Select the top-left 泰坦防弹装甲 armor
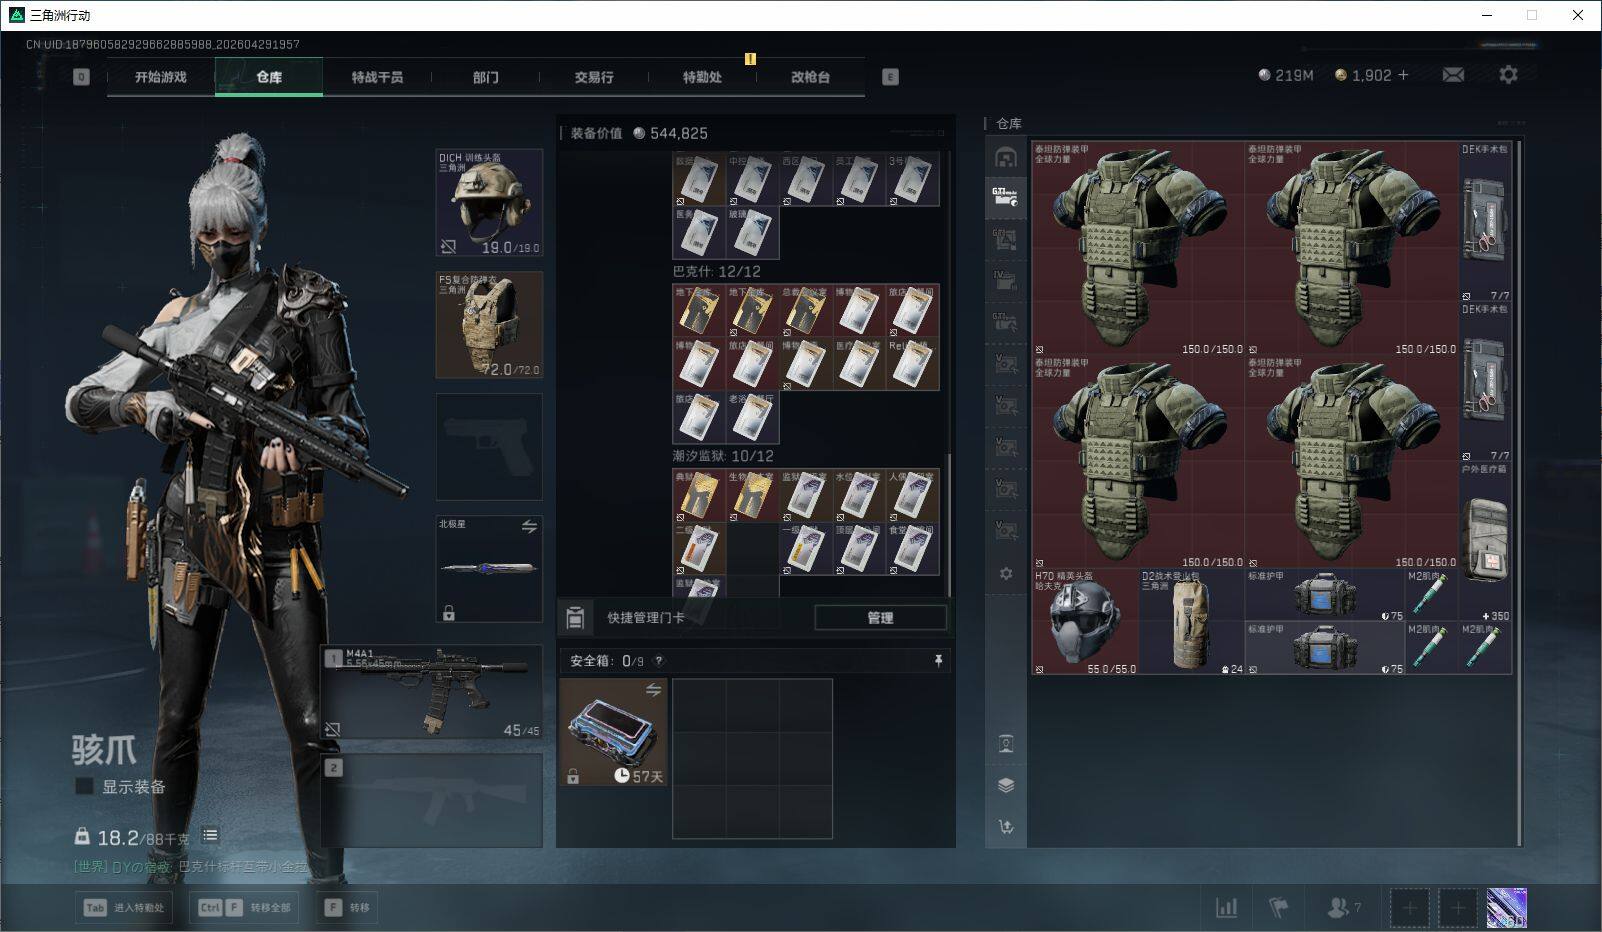This screenshot has height=932, width=1602. 1139,249
